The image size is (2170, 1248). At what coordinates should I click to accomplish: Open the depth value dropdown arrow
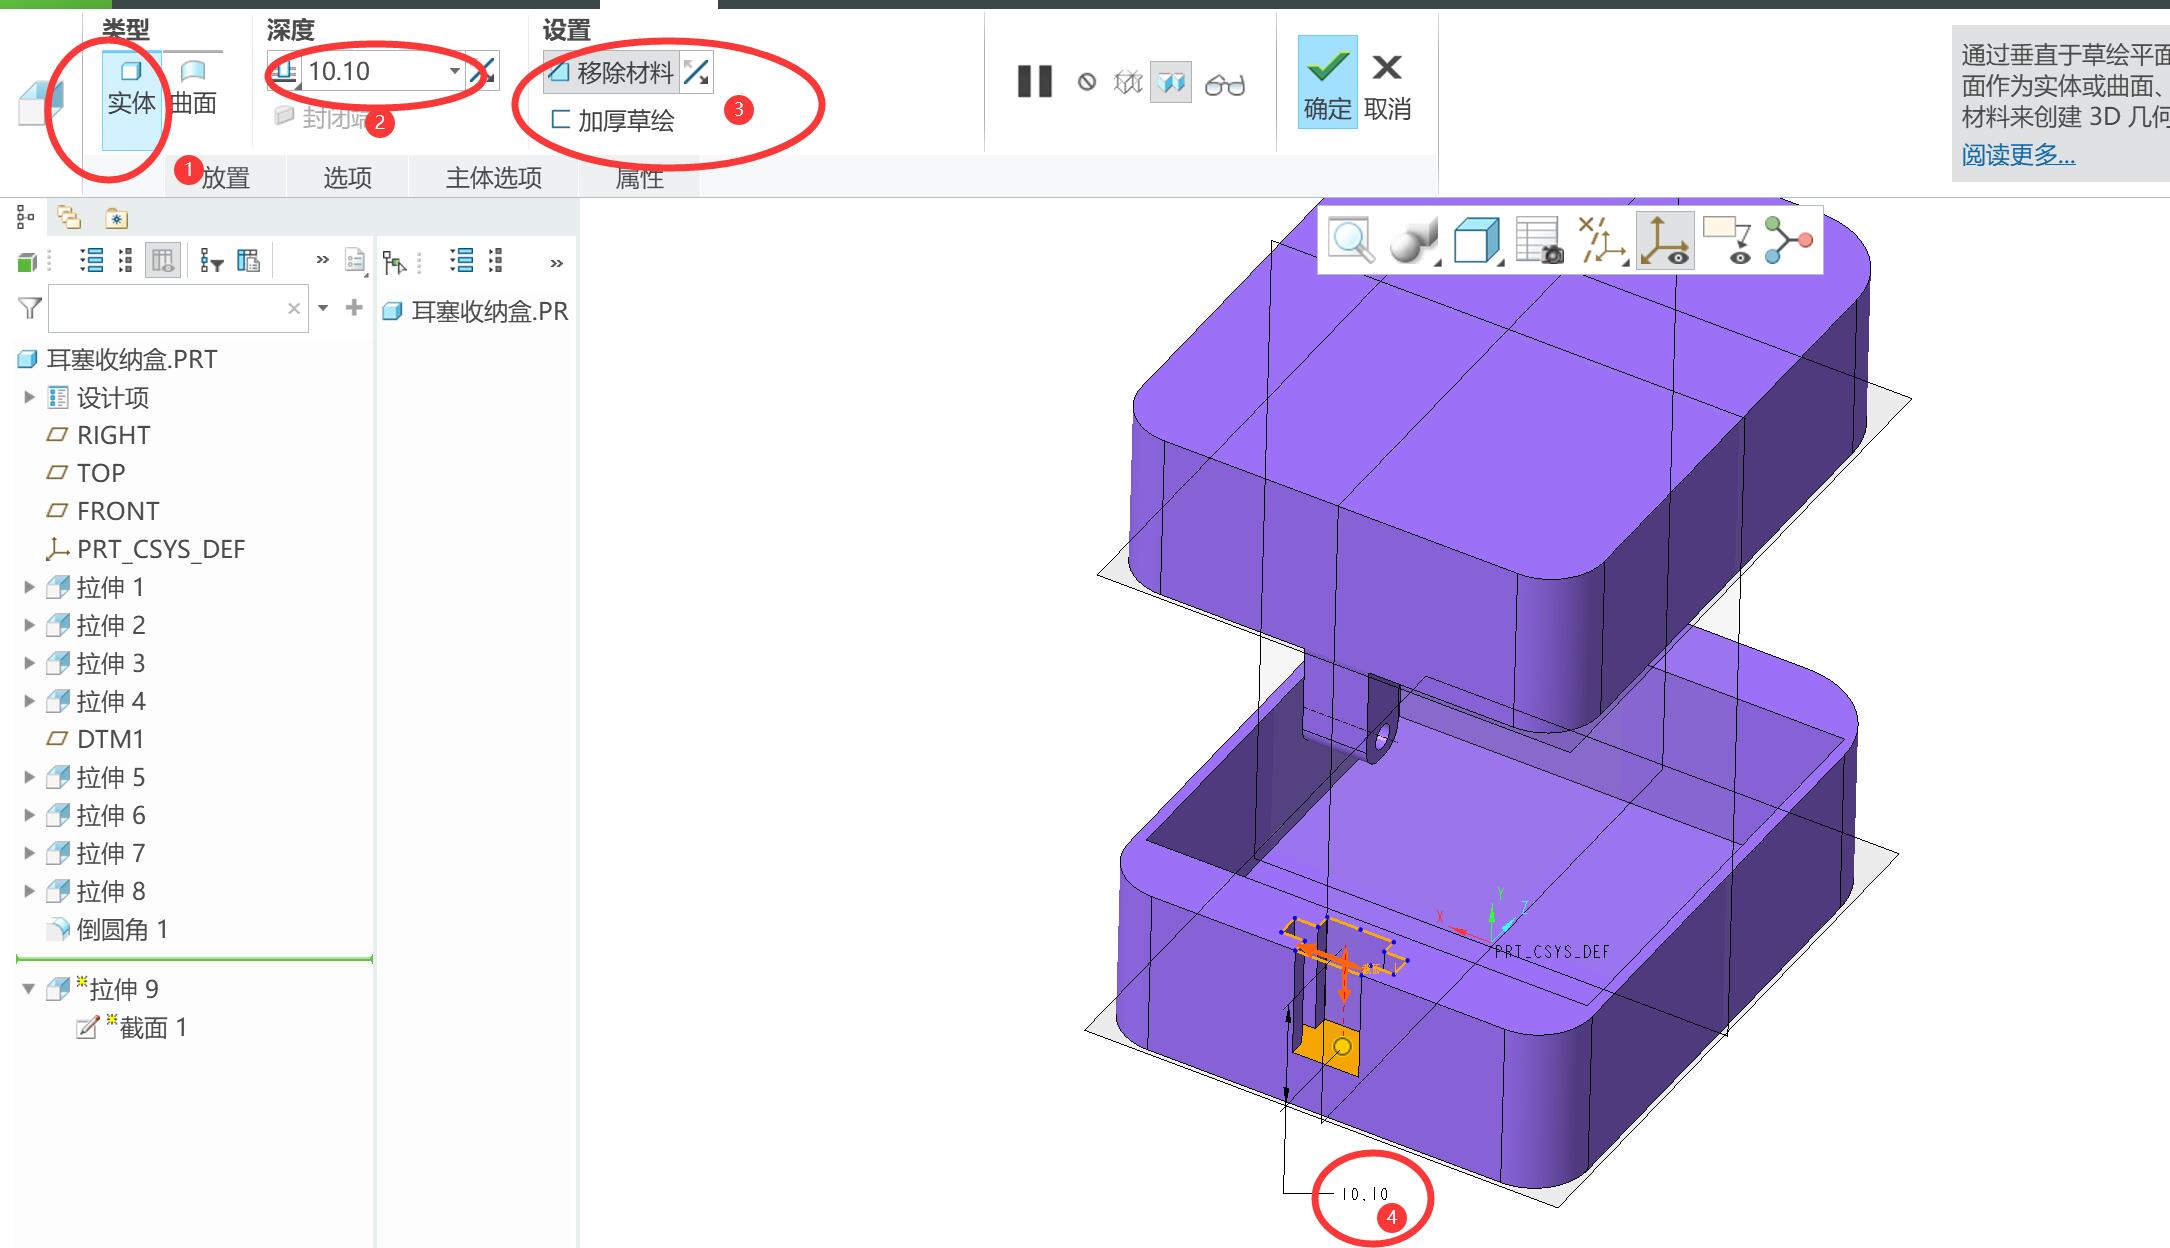[454, 72]
